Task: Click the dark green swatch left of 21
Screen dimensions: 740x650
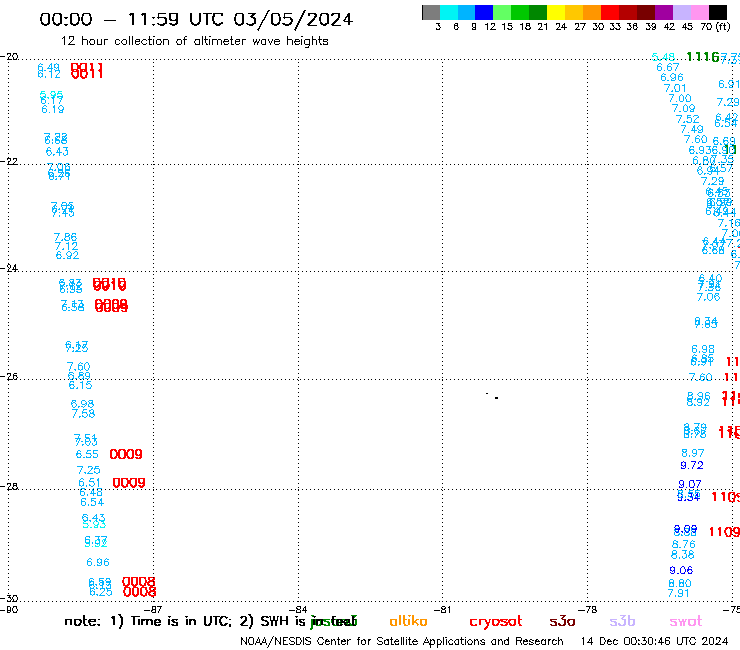Action: pyautogui.click(x=538, y=12)
